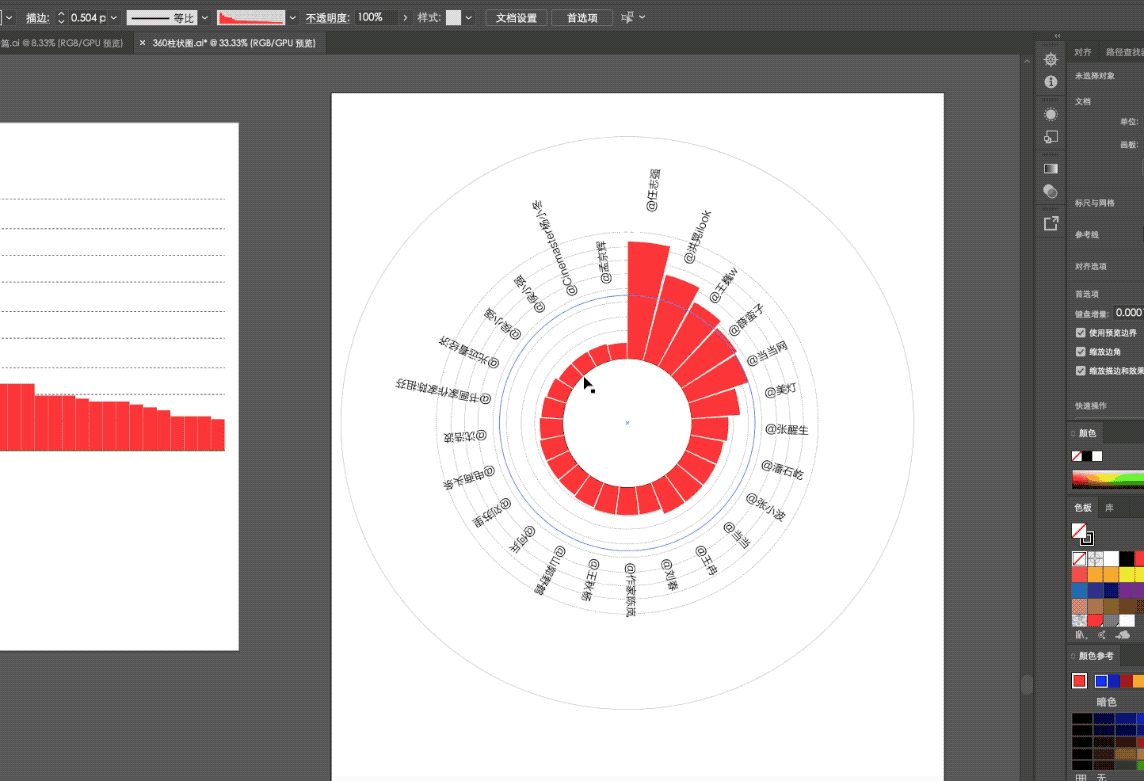Viewport: 1144px width, 781px height.
Task: Pick a color from the Color spectrum bar
Action: [x=1108, y=480]
